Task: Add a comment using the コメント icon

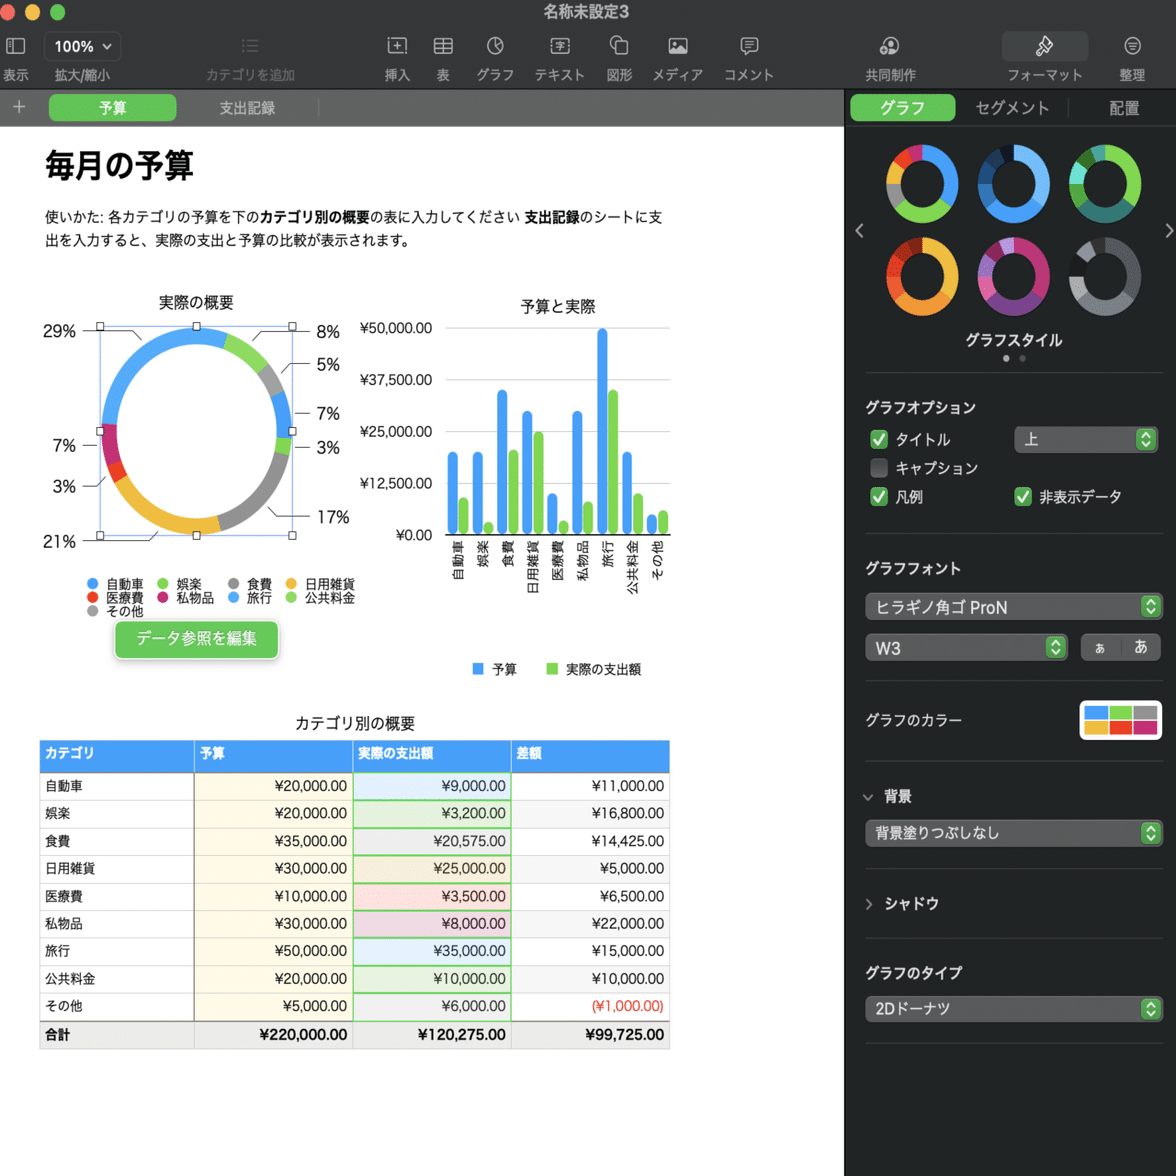Action: (748, 46)
